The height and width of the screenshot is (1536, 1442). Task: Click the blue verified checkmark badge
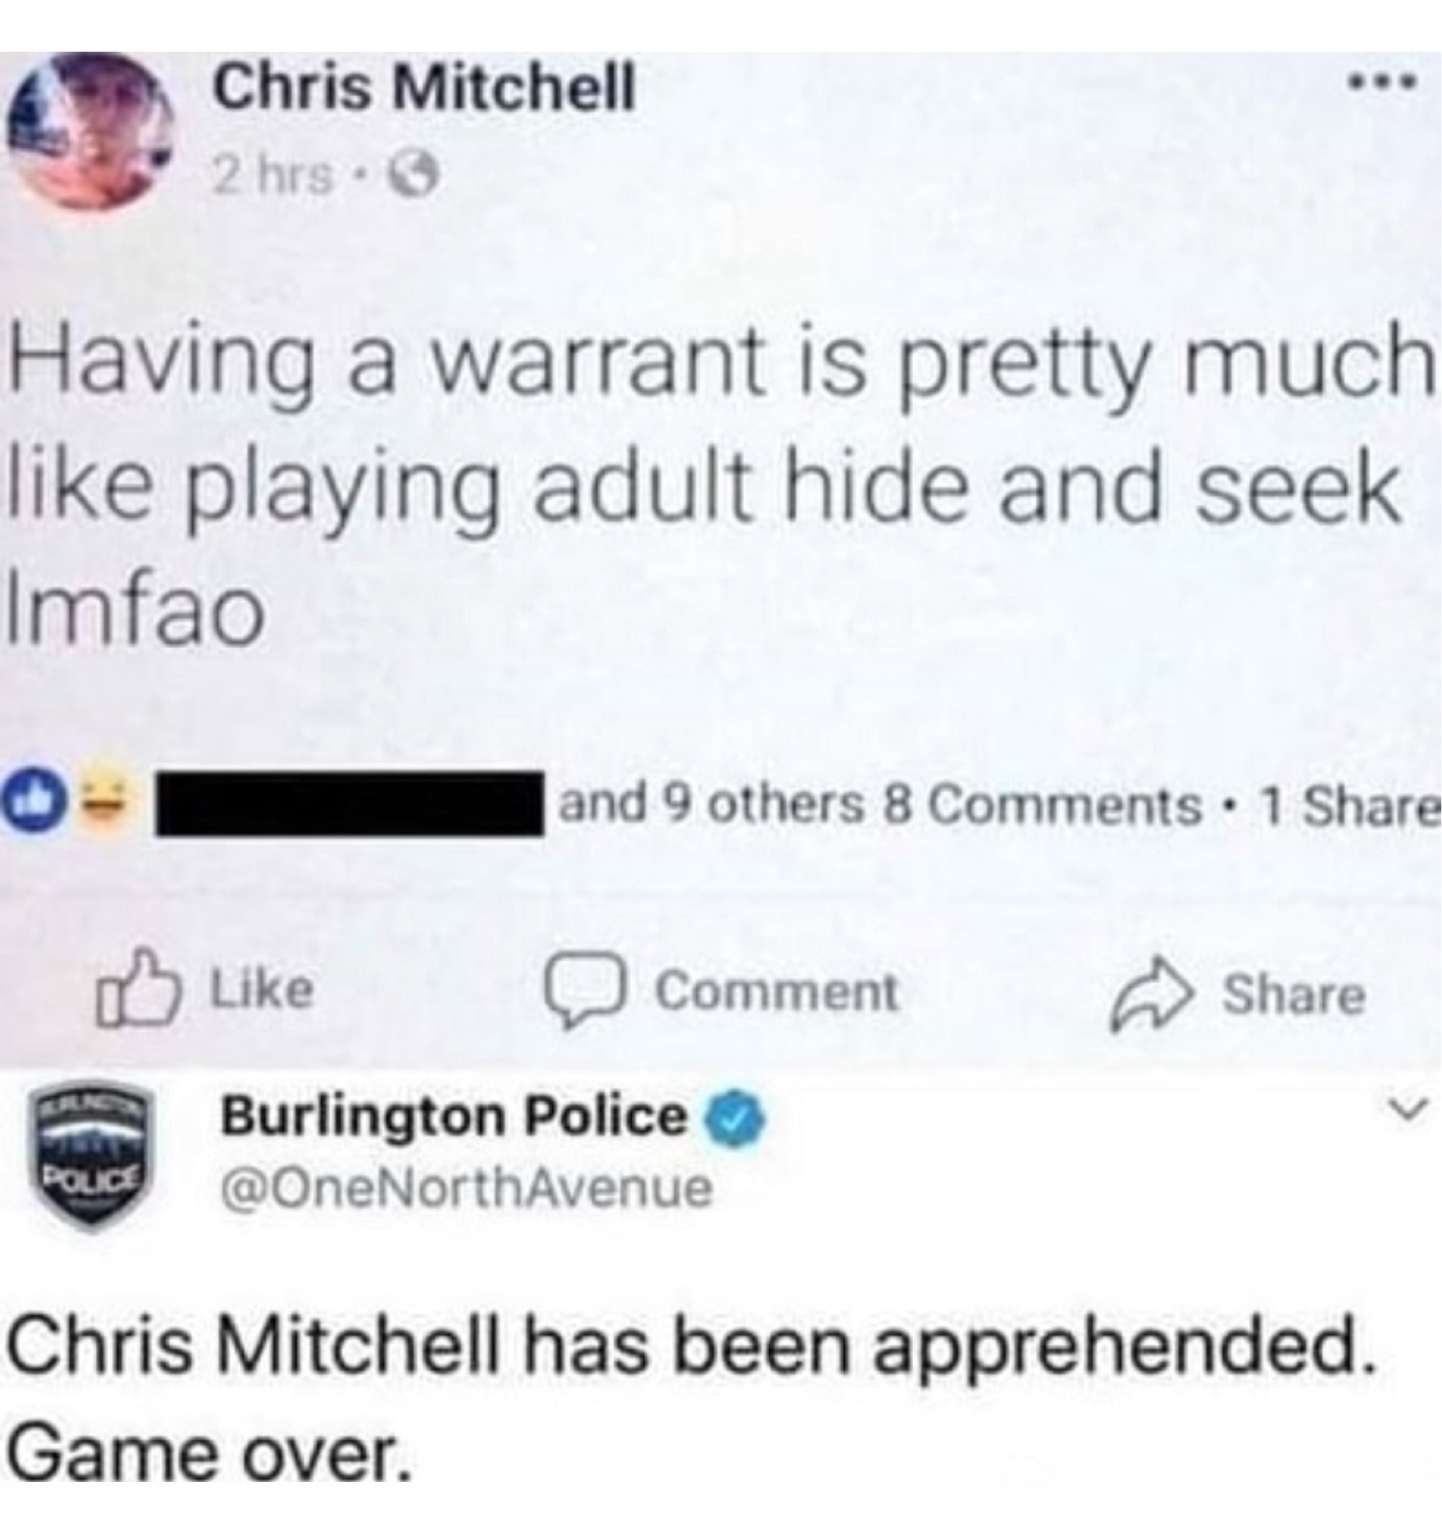pos(736,1117)
